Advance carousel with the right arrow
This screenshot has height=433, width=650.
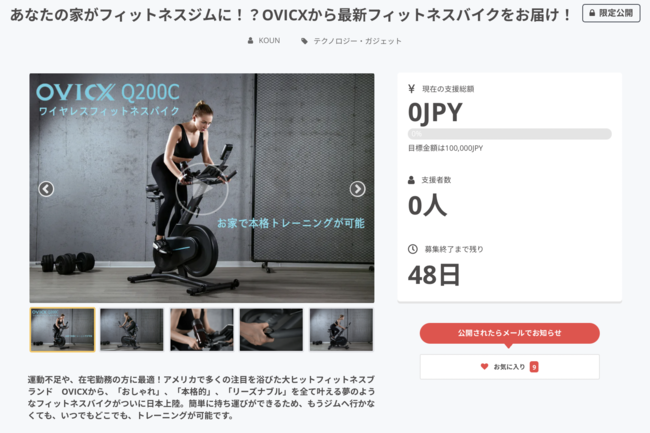pyautogui.click(x=357, y=189)
